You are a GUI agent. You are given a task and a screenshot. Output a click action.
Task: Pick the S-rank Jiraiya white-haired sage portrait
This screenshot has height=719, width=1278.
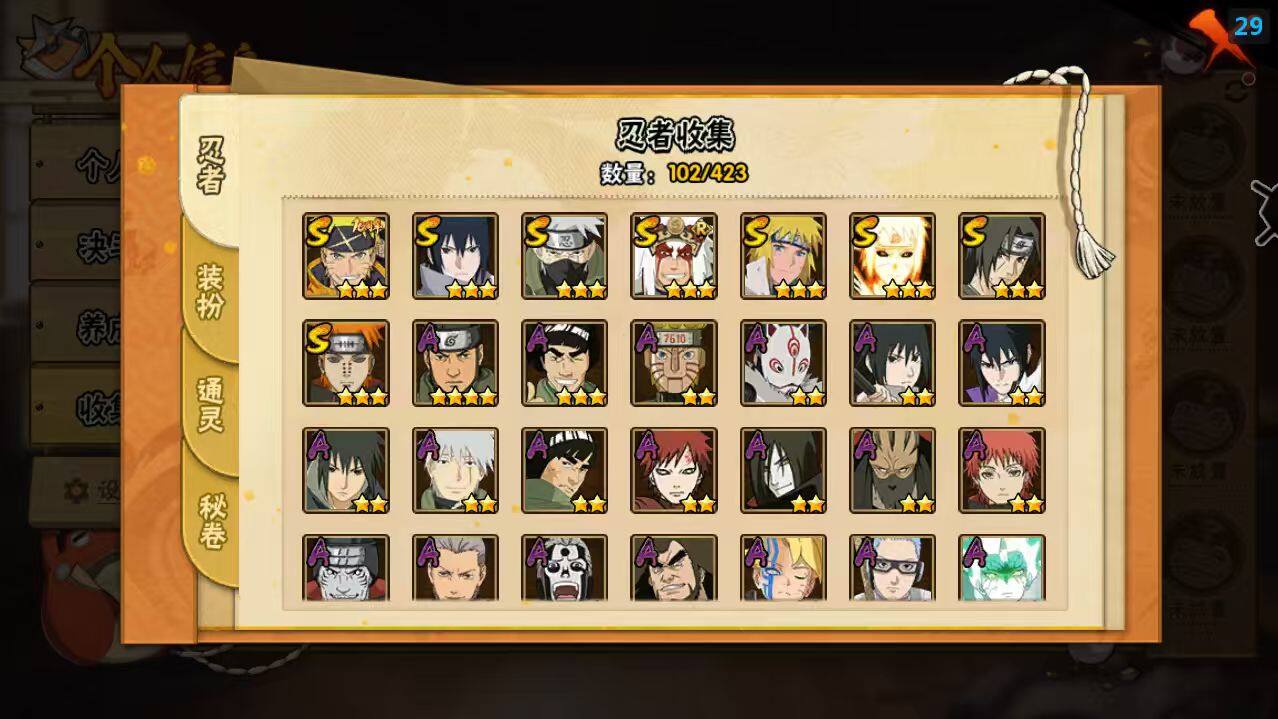(x=674, y=256)
